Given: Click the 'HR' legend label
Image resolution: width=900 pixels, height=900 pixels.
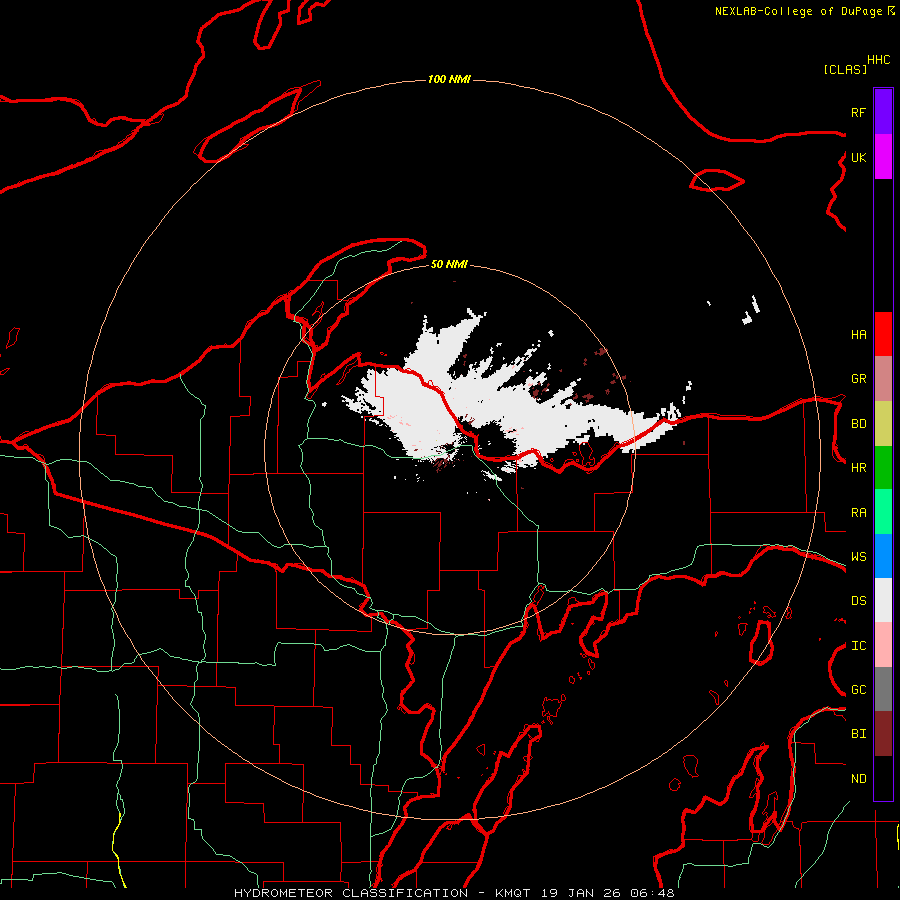Looking at the screenshot, I should coord(858,468).
